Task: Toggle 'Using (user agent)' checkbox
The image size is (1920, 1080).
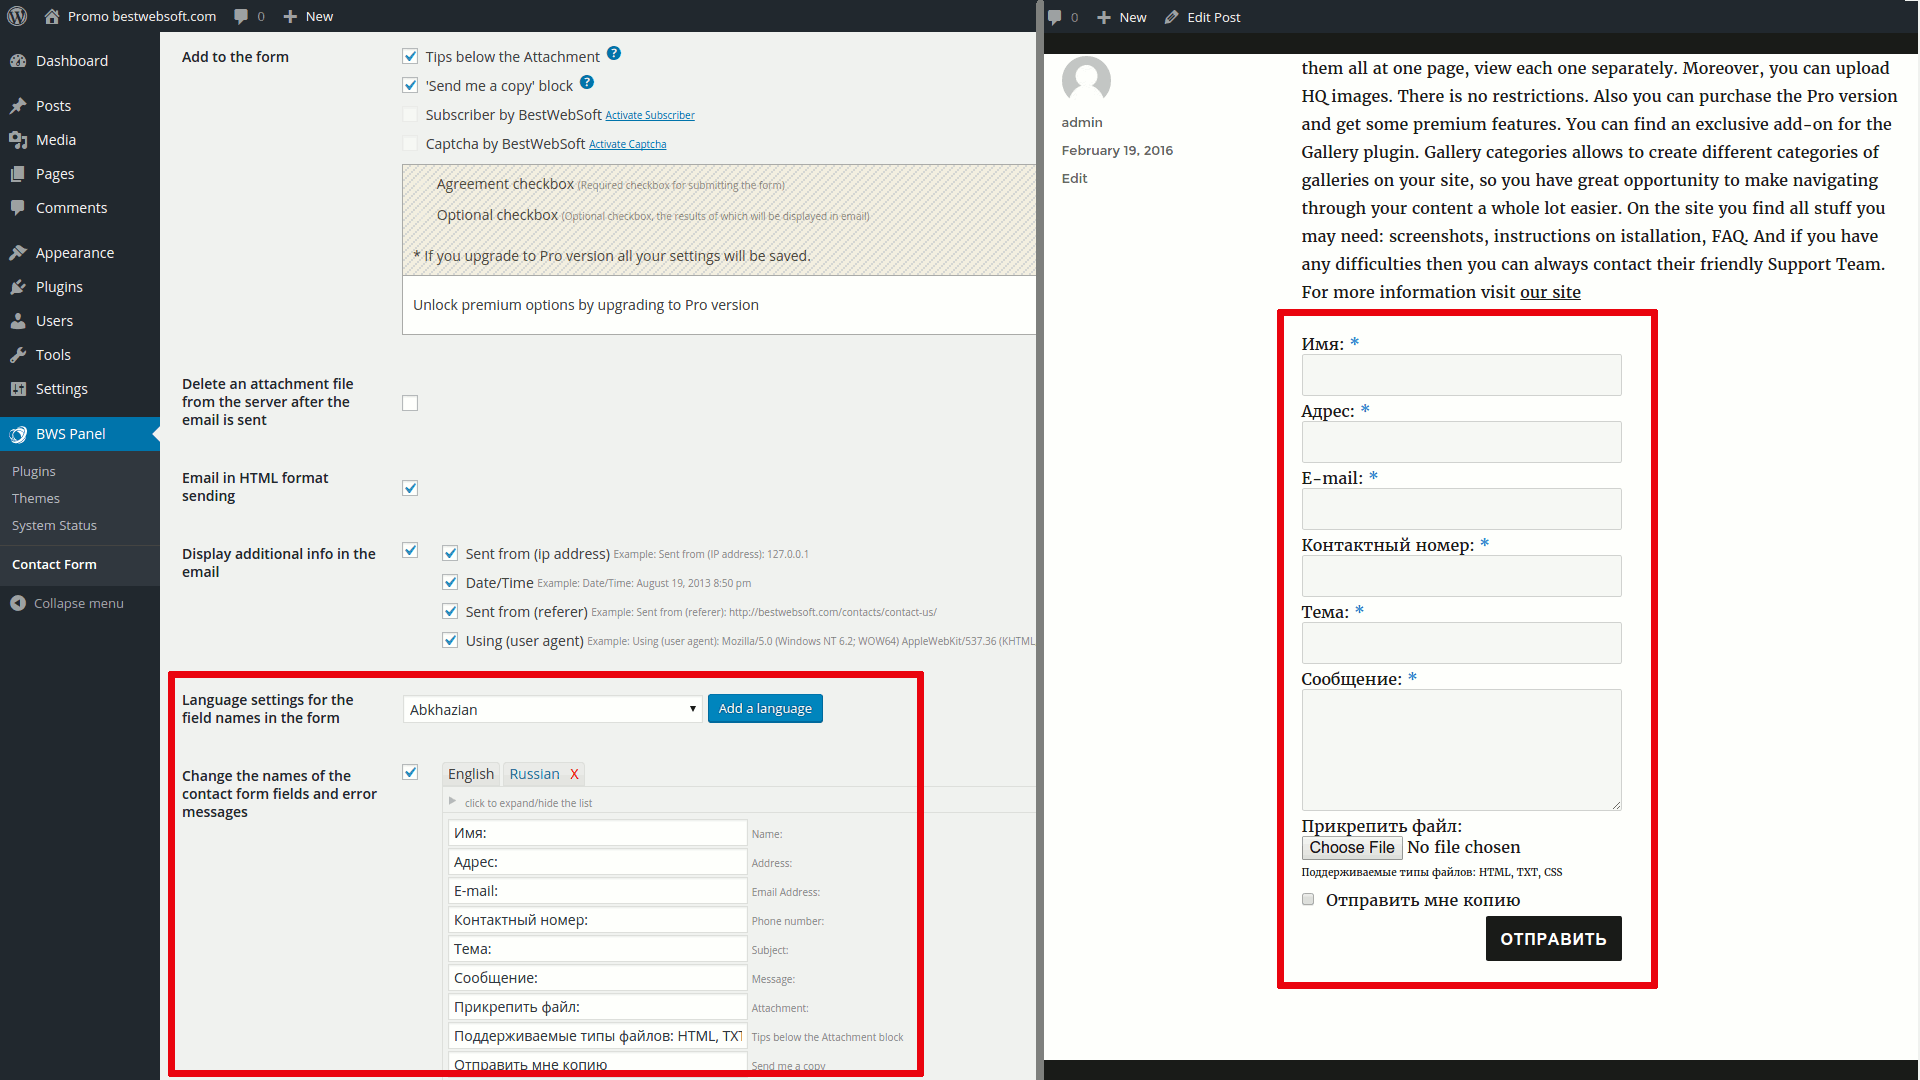Action: [450, 640]
